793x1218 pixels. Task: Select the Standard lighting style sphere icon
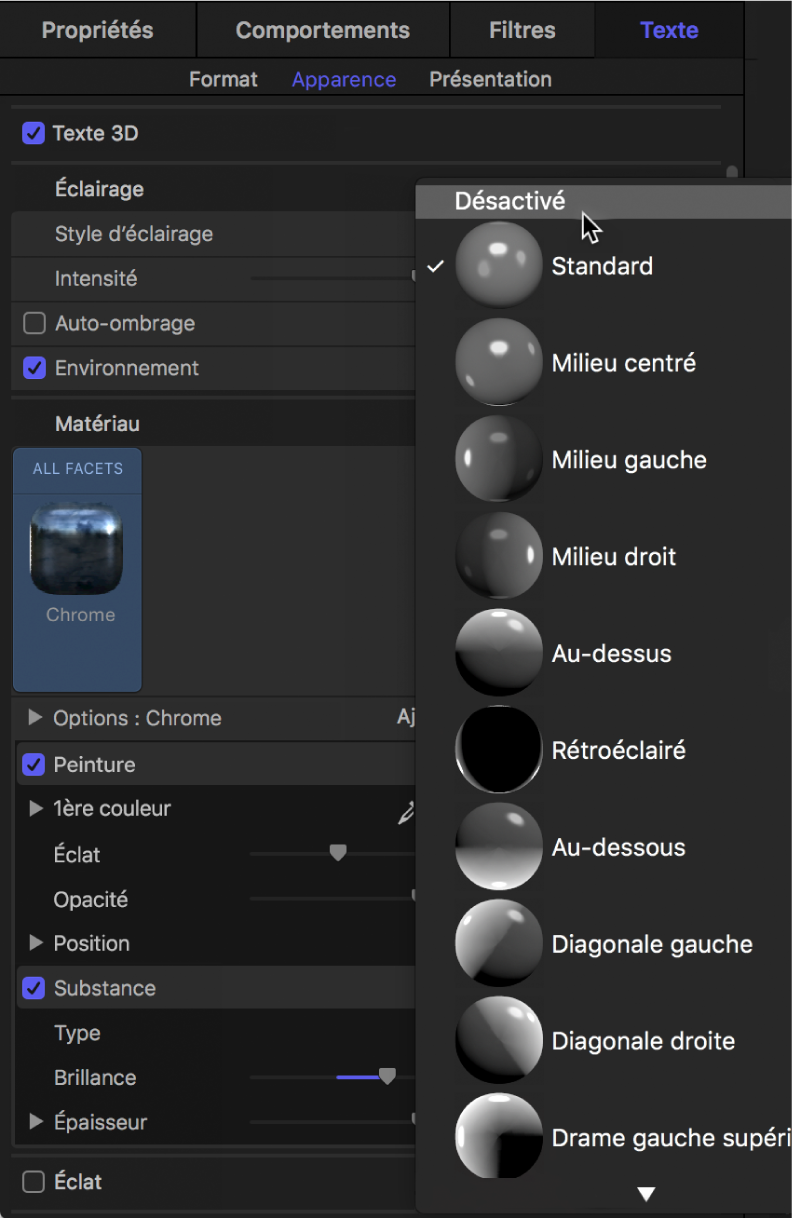tap(498, 264)
